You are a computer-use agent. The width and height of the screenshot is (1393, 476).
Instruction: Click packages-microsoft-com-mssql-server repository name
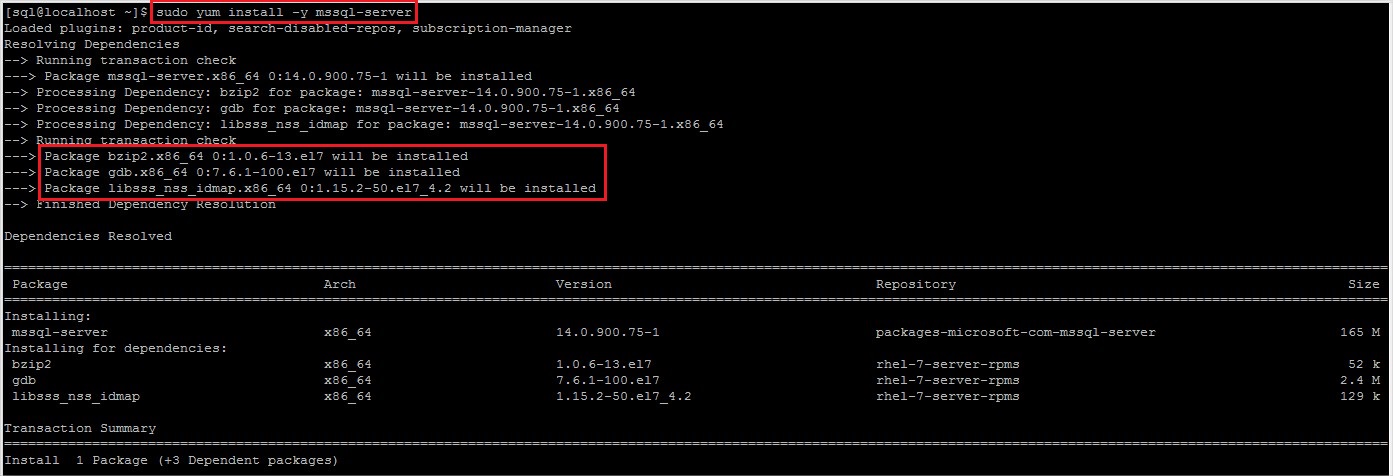tap(1016, 332)
